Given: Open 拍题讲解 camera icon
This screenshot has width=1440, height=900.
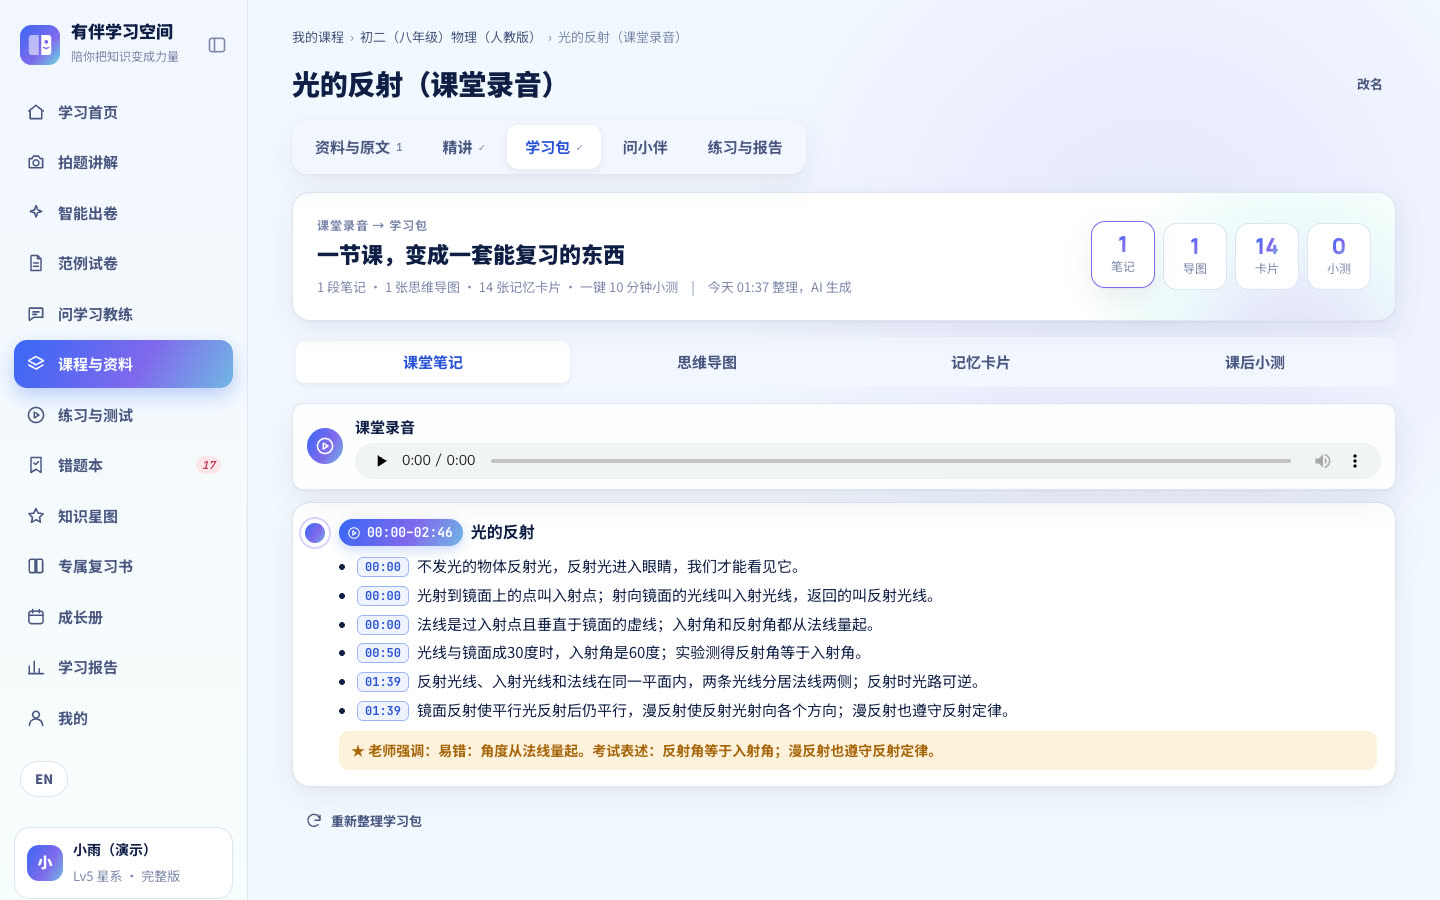Looking at the screenshot, I should [36, 162].
